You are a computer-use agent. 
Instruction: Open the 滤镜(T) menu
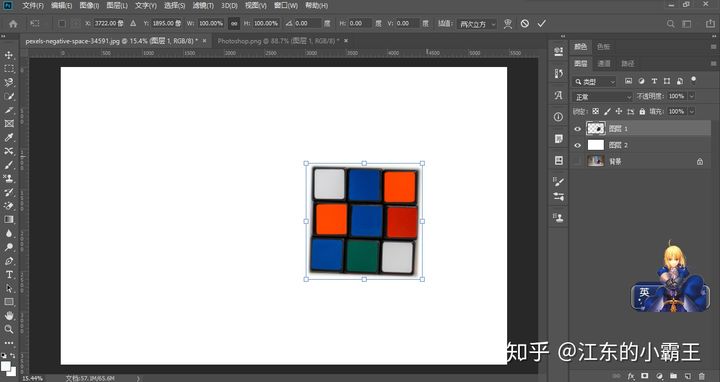(203, 6)
